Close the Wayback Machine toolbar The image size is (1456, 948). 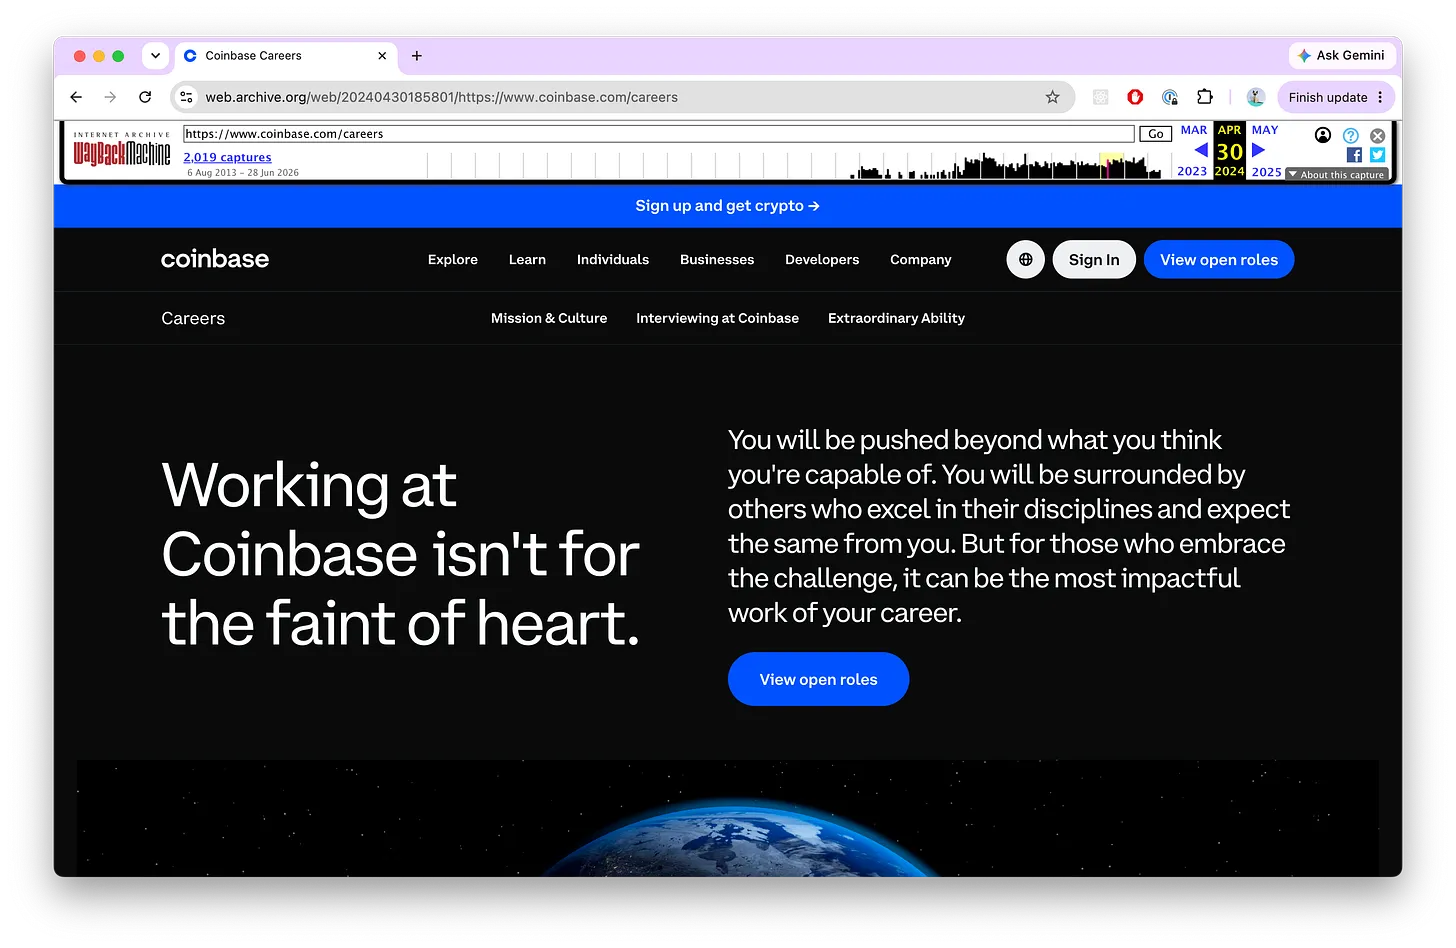pyautogui.click(x=1377, y=135)
